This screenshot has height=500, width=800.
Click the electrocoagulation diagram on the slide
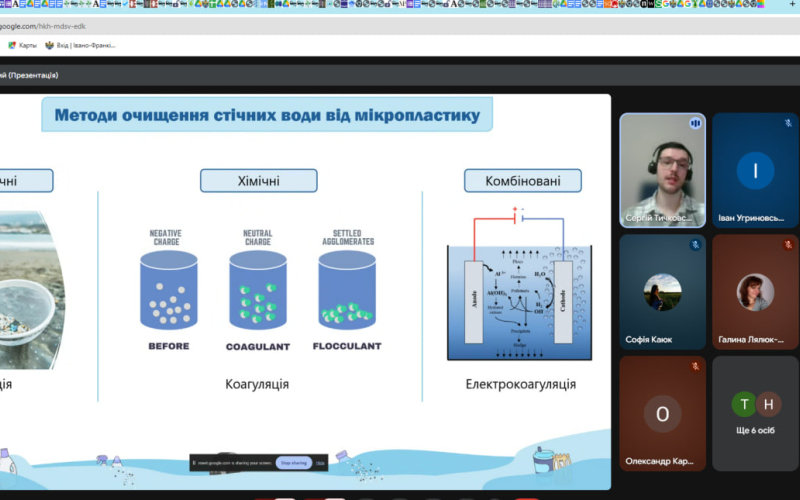[x=519, y=288]
